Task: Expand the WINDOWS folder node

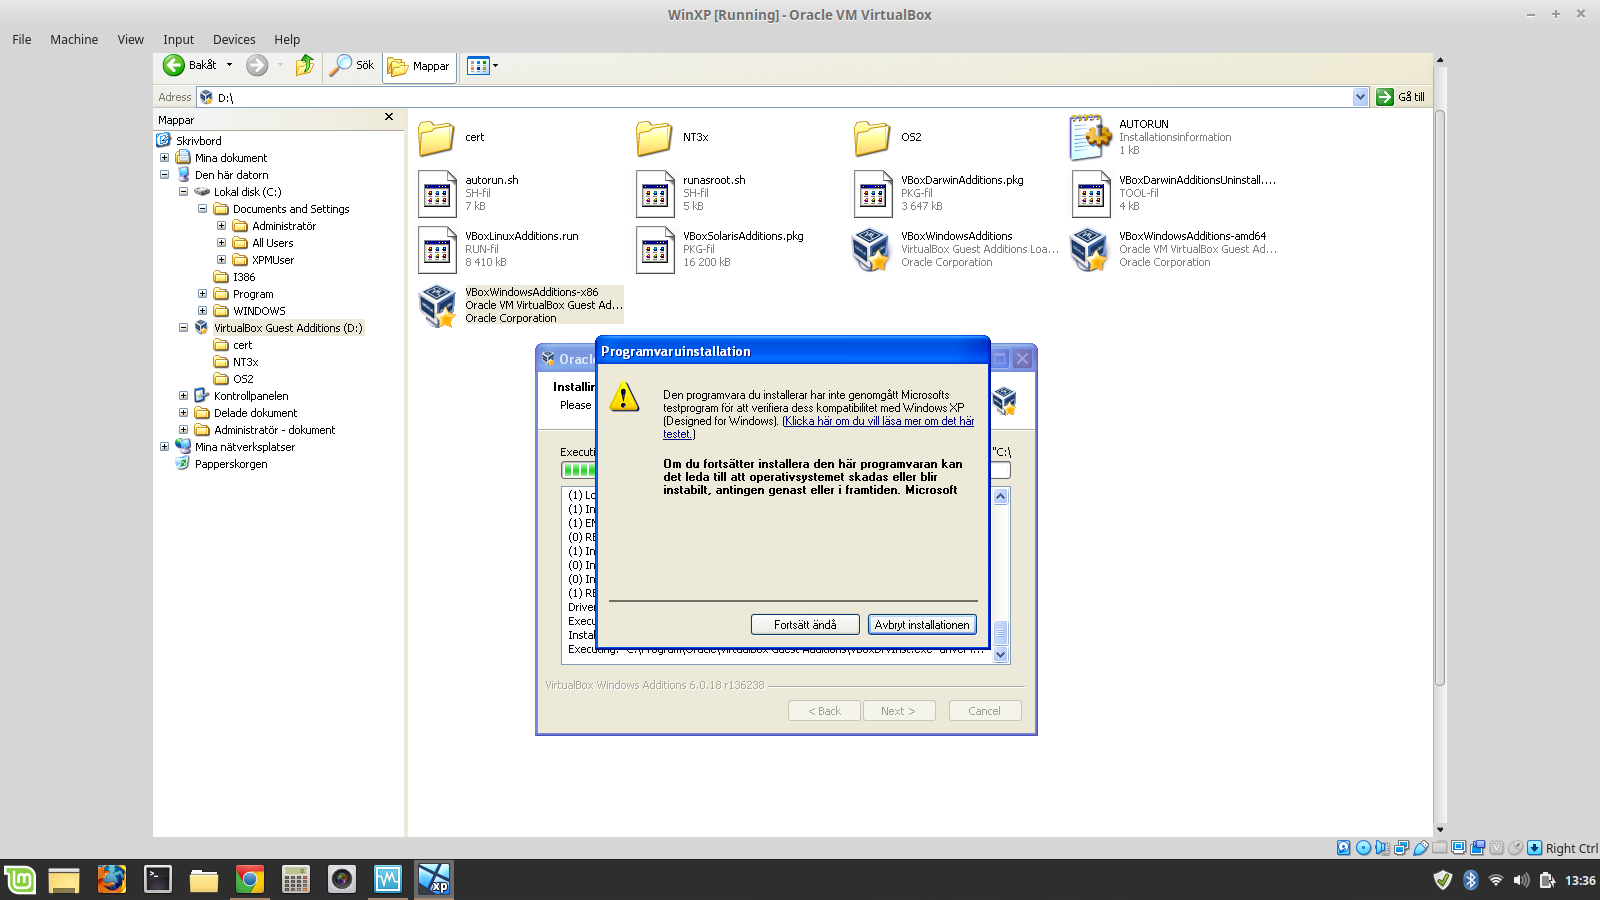Action: pyautogui.click(x=202, y=311)
